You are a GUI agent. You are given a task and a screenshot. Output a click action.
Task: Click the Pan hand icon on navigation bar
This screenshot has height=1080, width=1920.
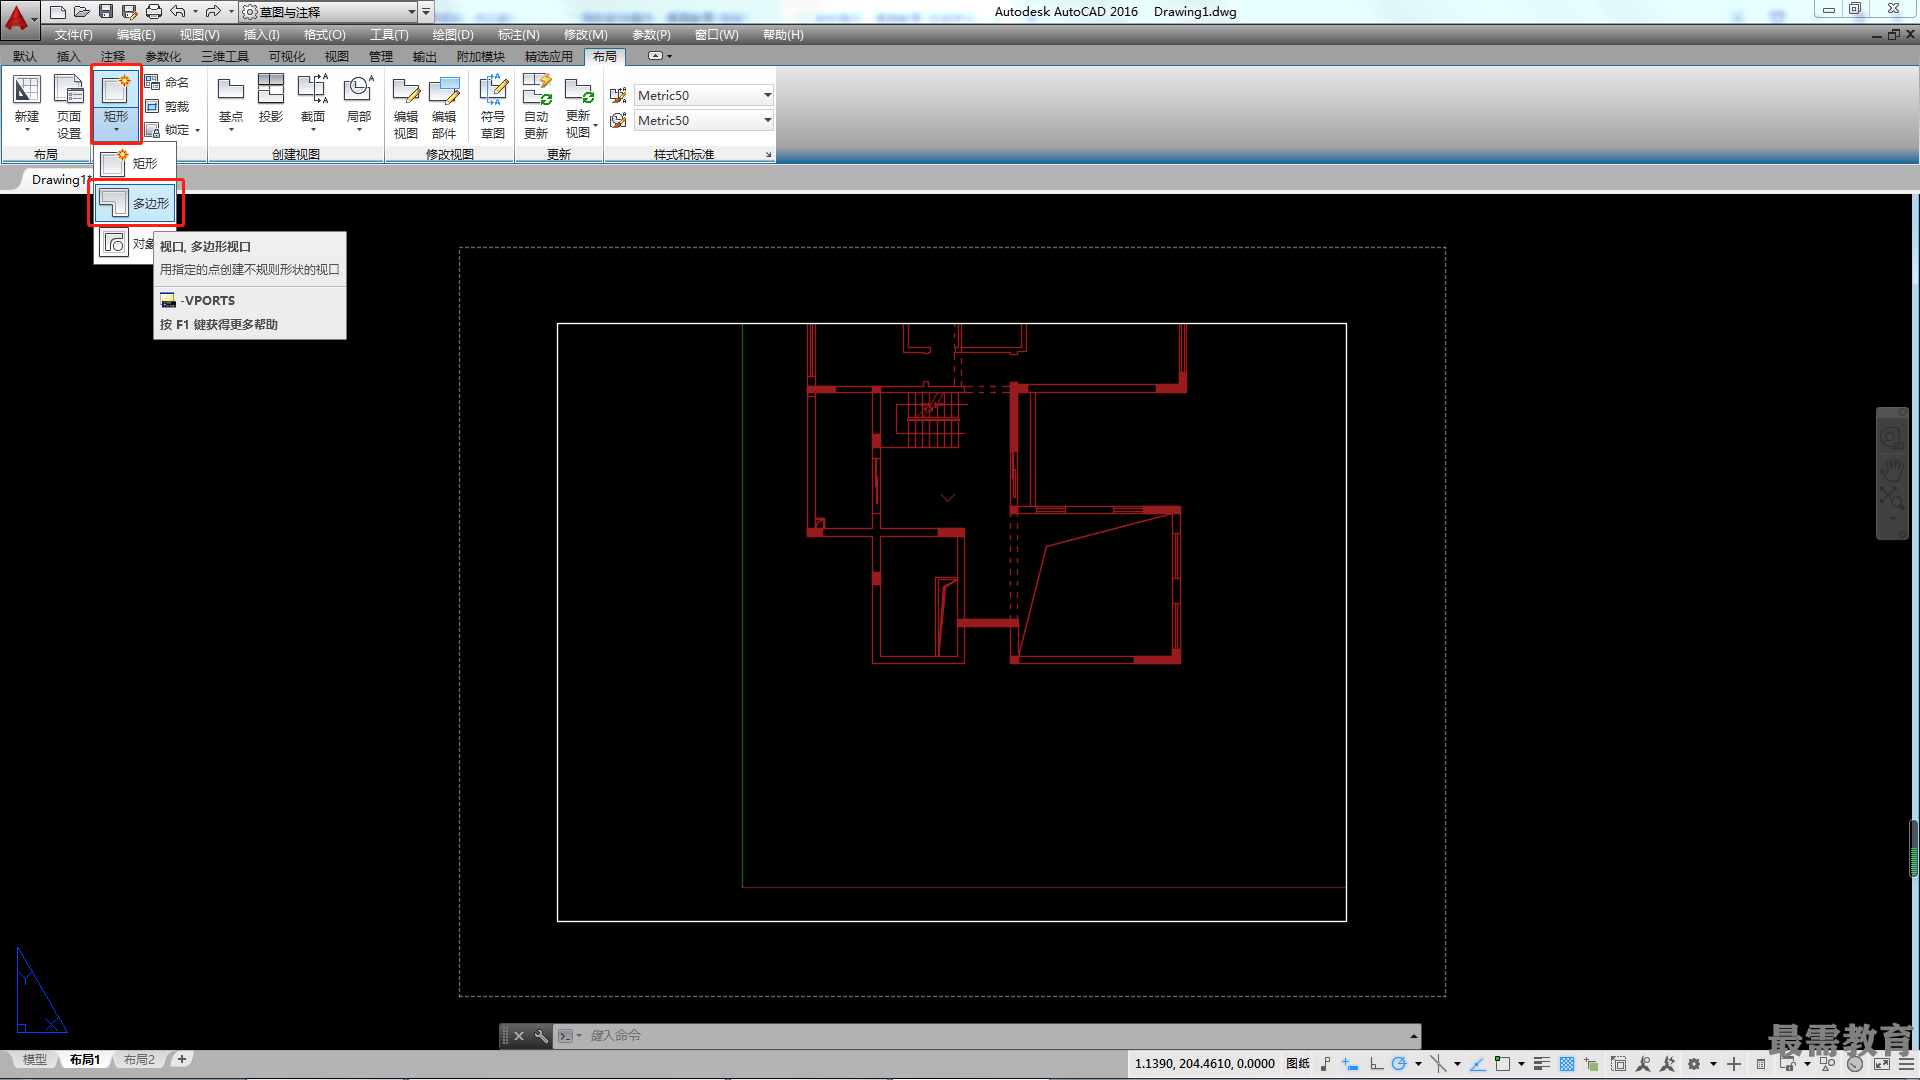[x=1892, y=469]
